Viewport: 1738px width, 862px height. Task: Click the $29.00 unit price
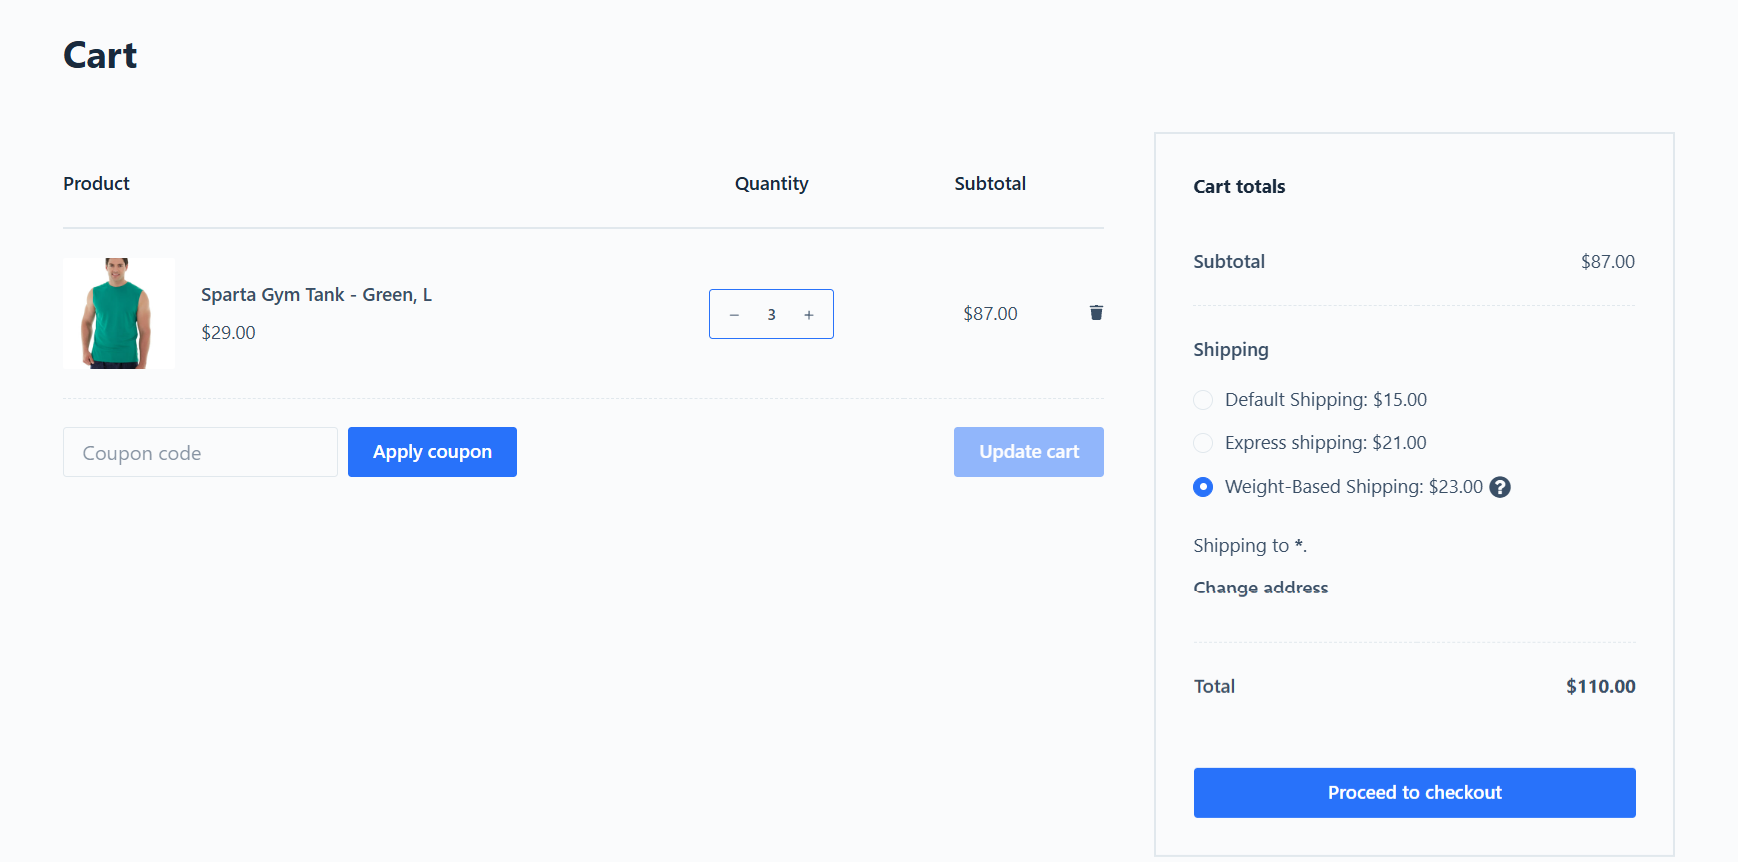[228, 333]
